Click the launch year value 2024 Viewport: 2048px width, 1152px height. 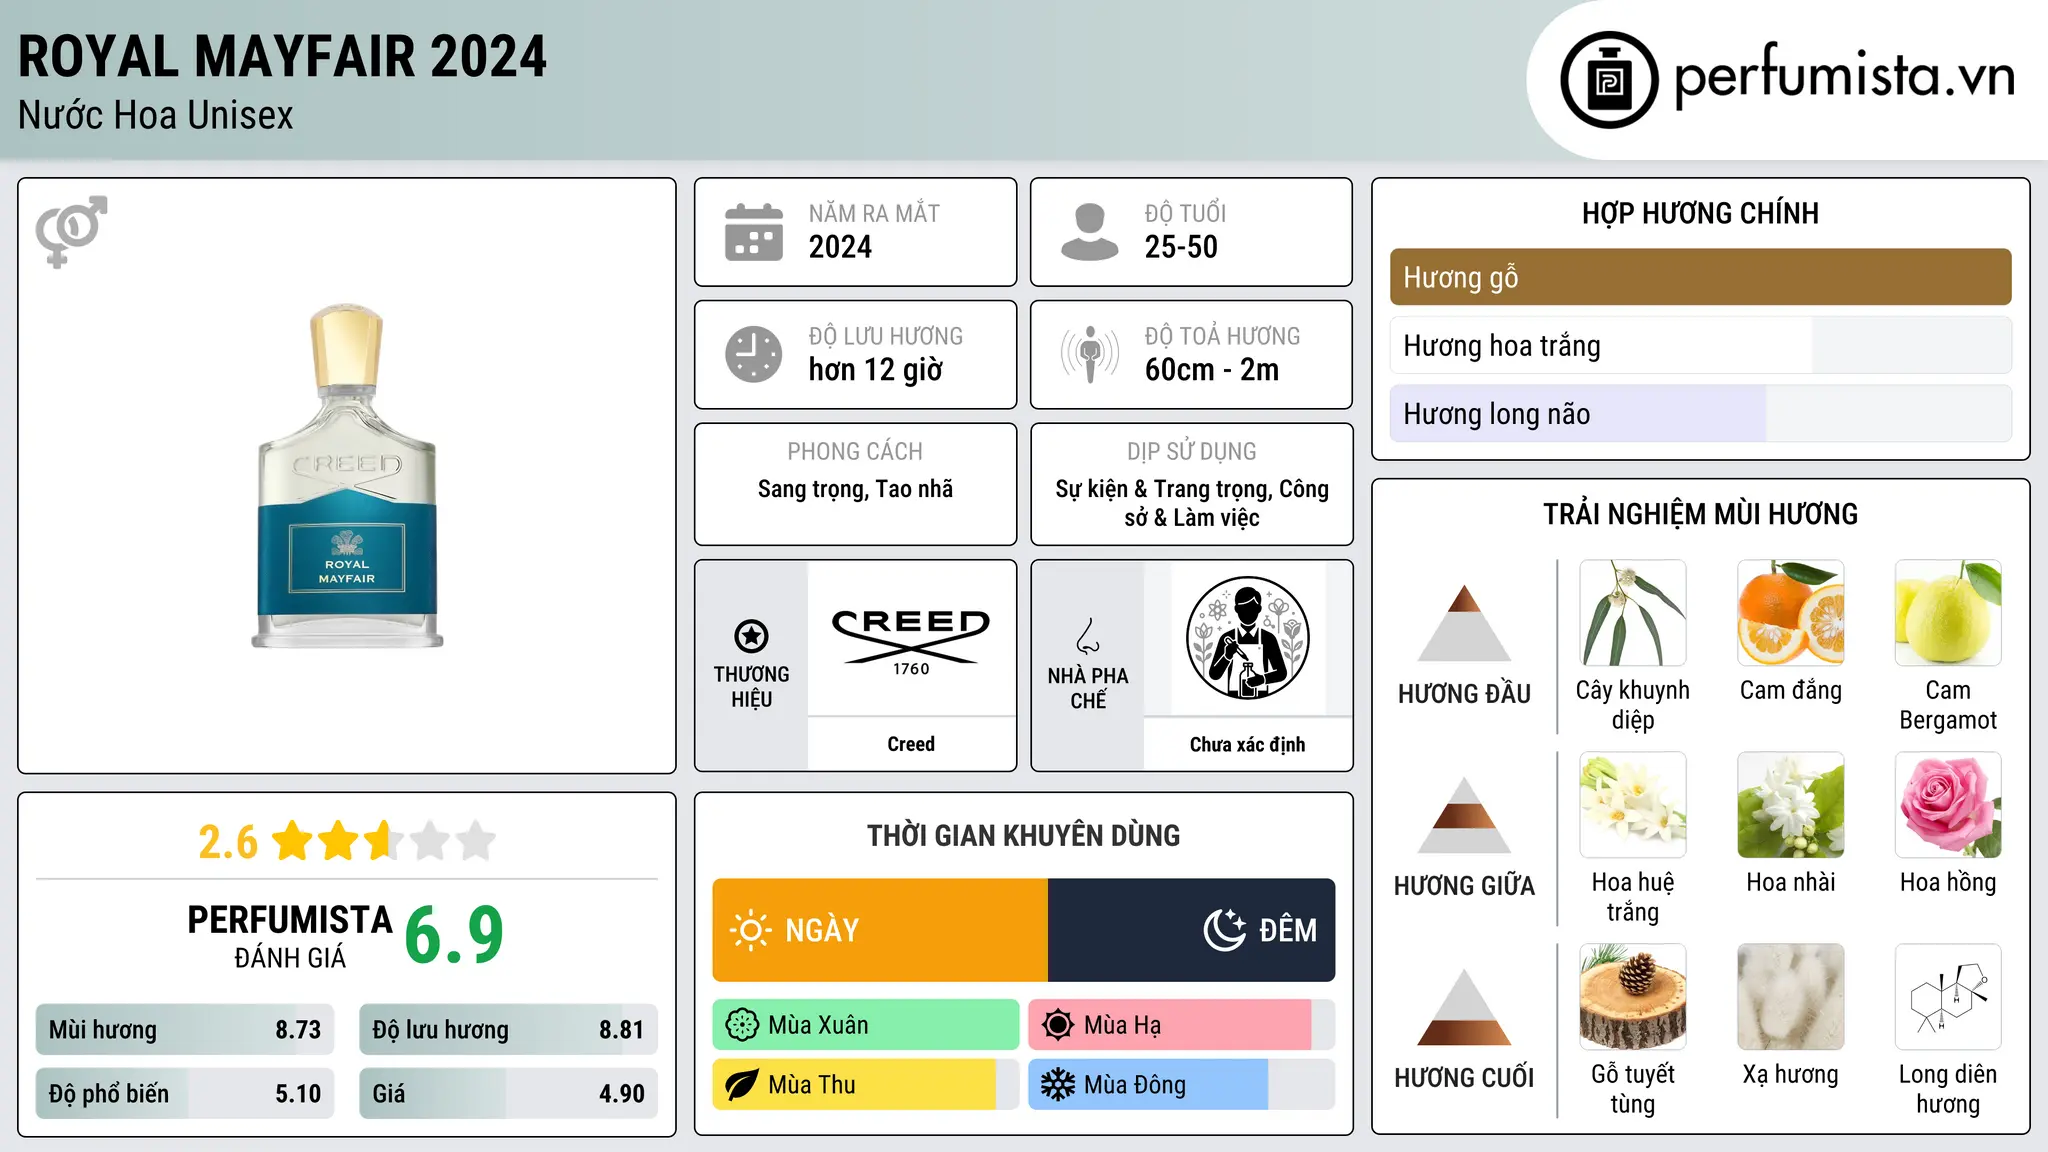pyautogui.click(x=840, y=247)
